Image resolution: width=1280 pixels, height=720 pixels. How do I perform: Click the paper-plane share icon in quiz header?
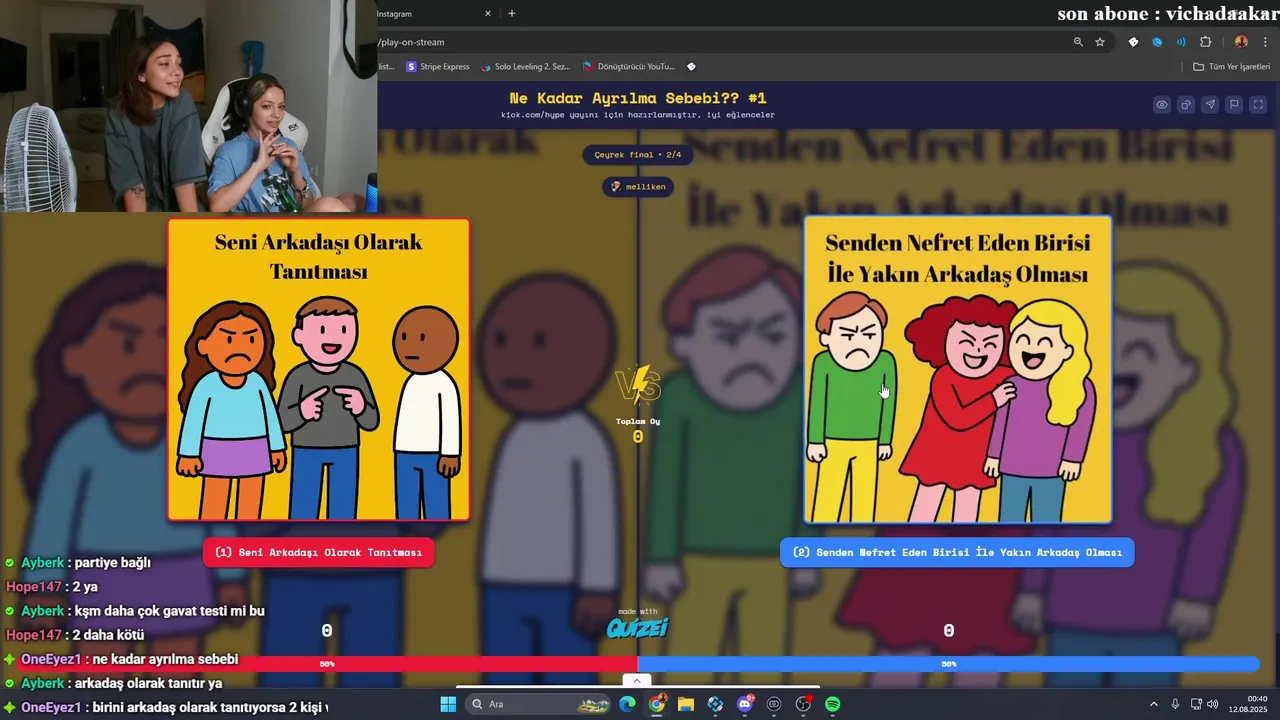(1210, 105)
